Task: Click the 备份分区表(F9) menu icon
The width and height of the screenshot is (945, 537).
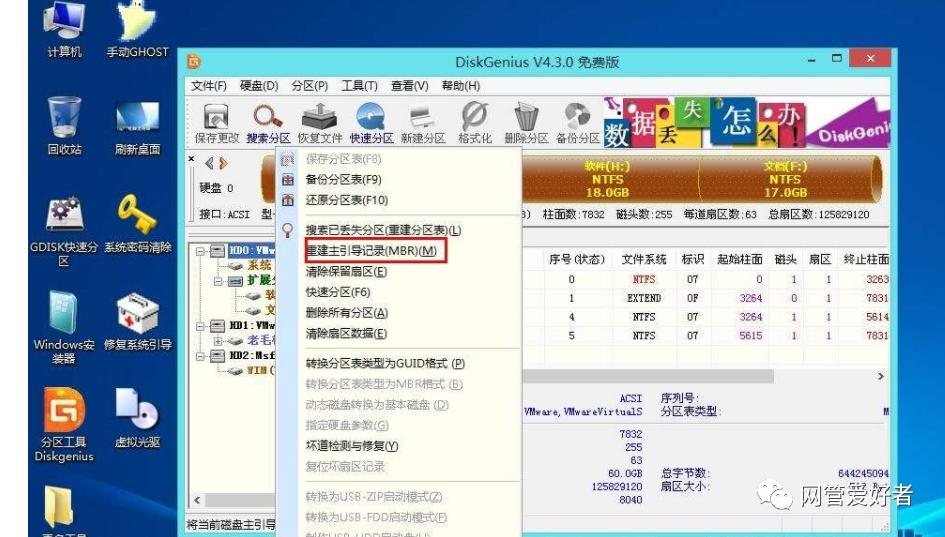Action: pos(288,180)
